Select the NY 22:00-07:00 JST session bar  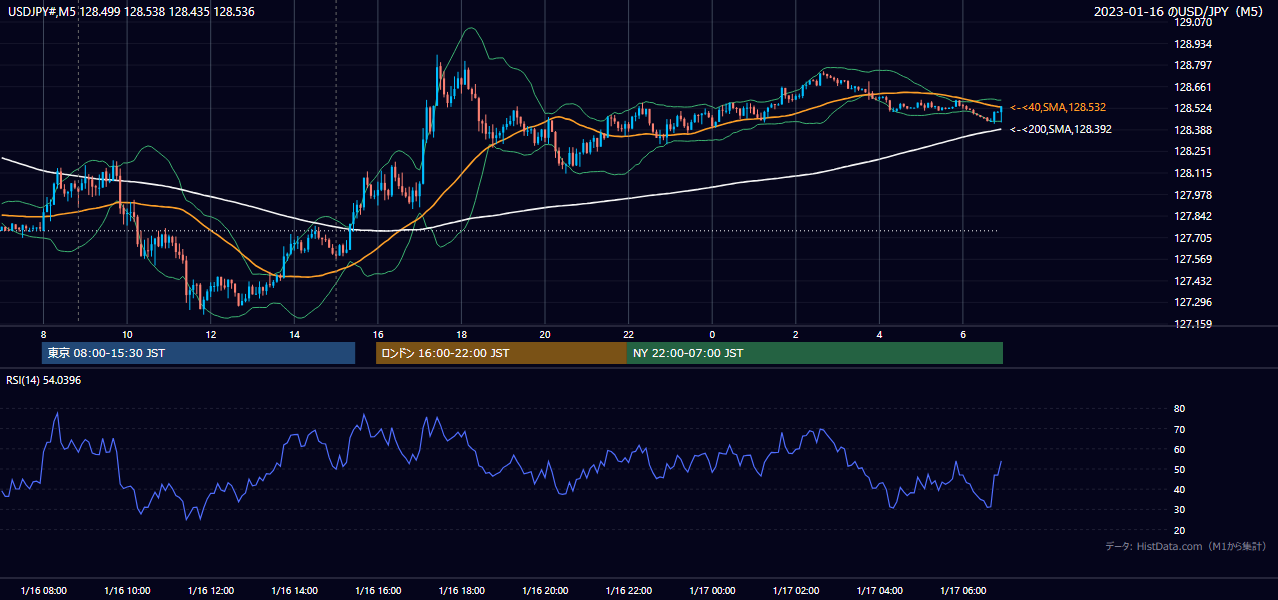coord(815,353)
